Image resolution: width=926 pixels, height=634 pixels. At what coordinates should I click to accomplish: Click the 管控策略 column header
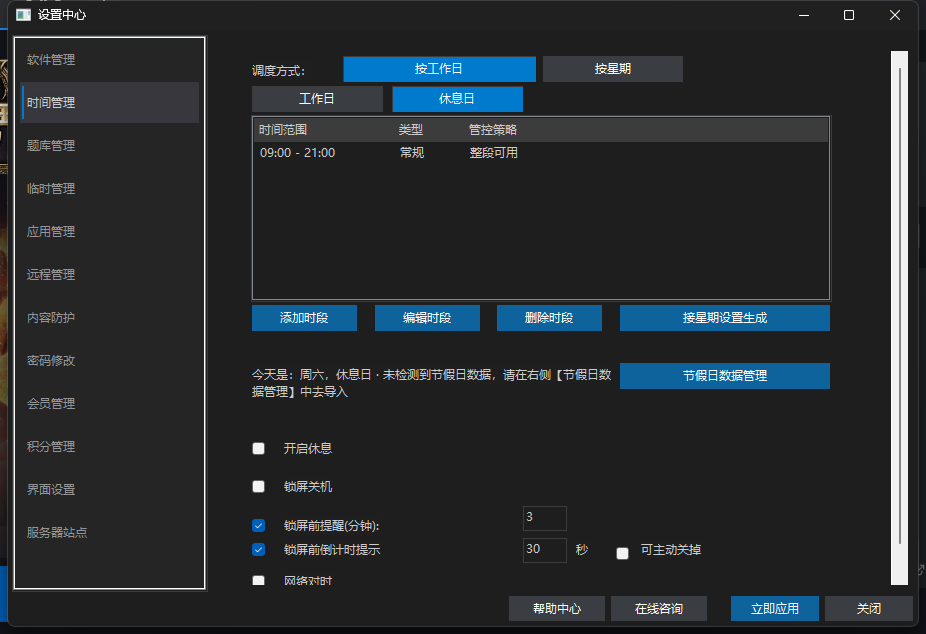coord(493,130)
